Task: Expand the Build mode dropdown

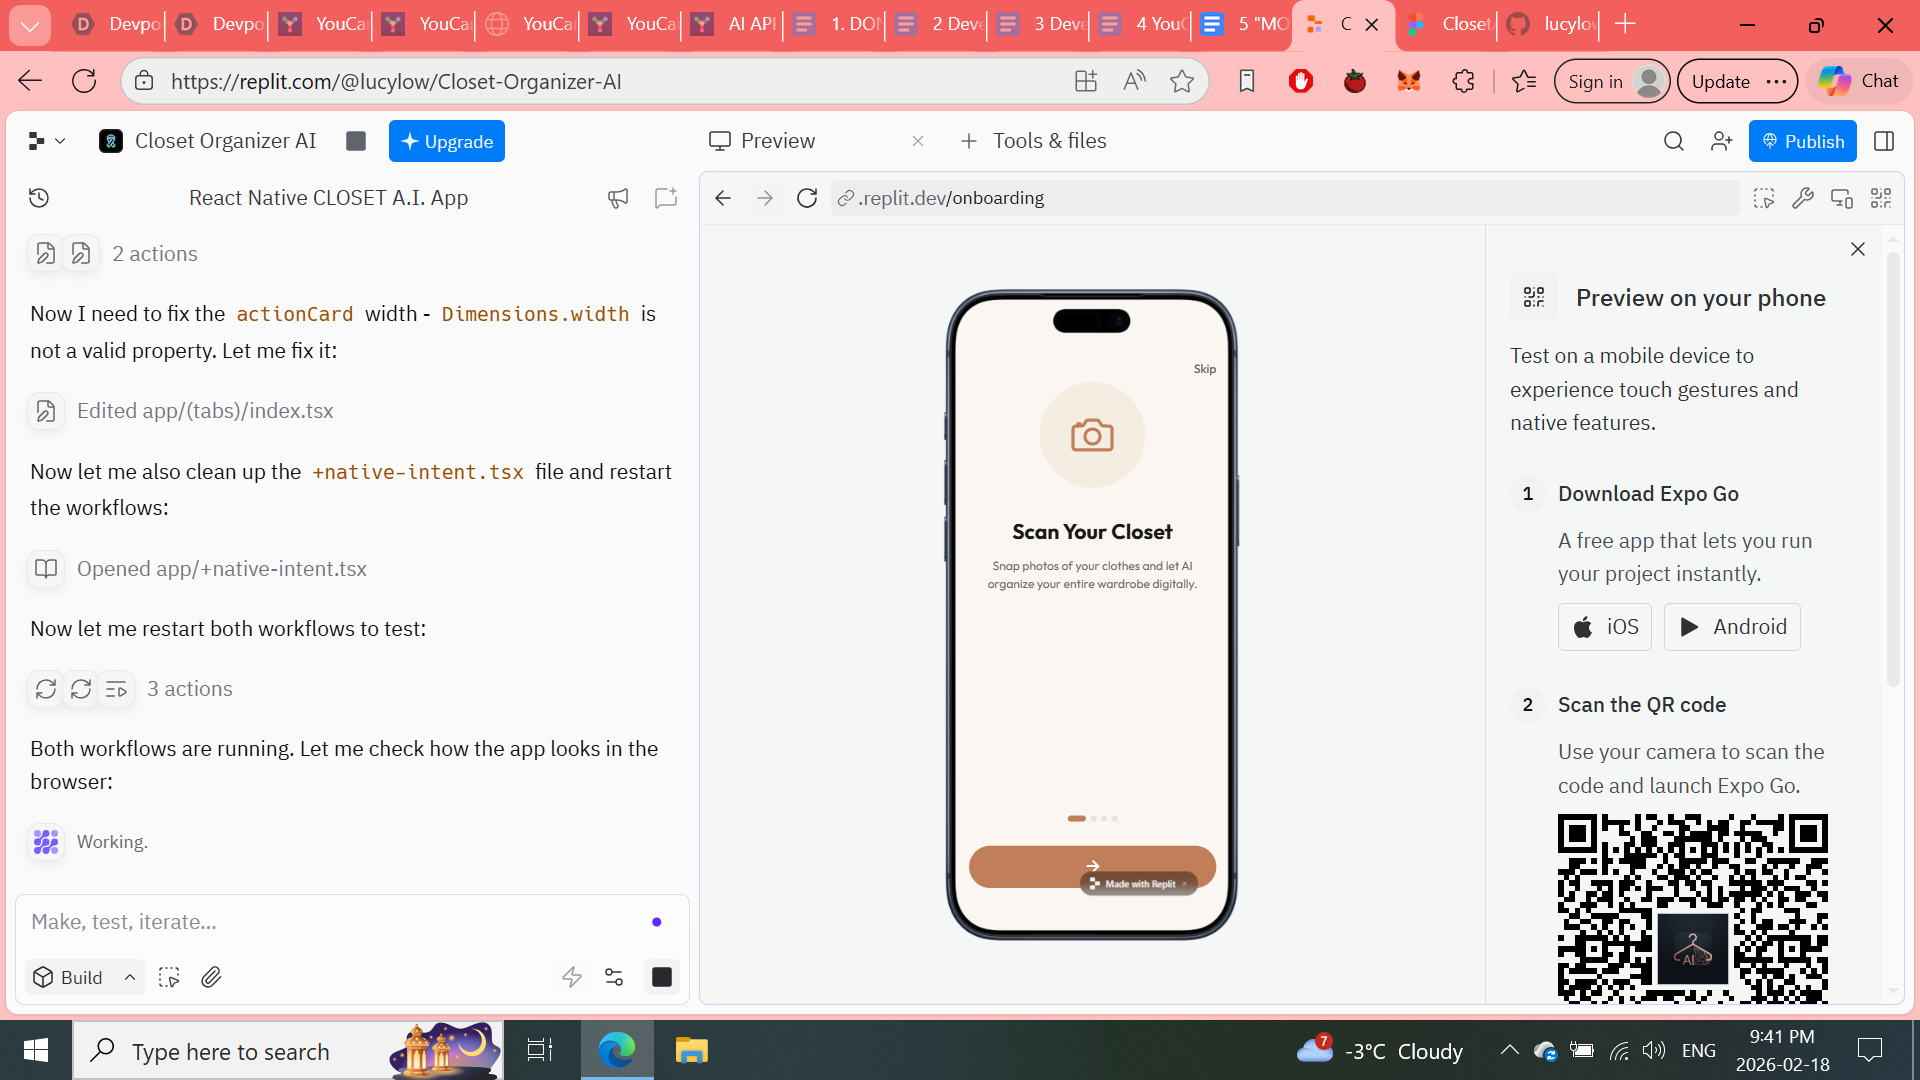Action: click(x=84, y=977)
